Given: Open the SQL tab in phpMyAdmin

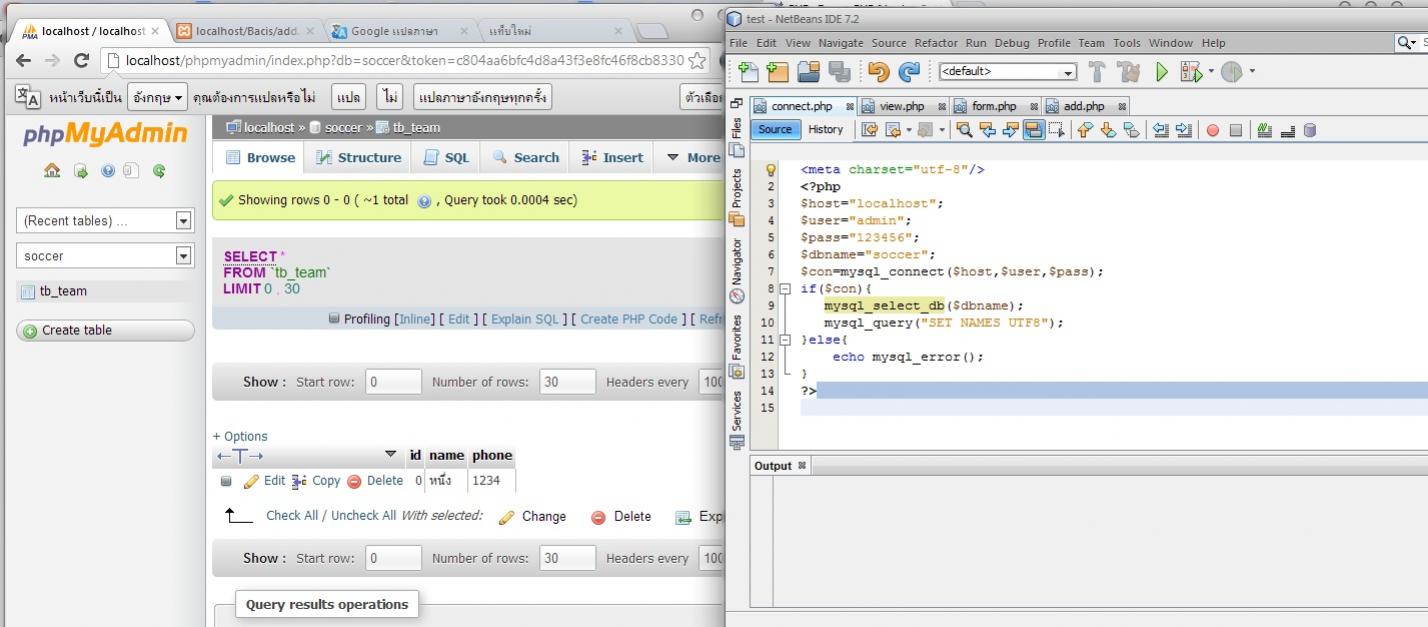Looking at the screenshot, I should pyautogui.click(x=446, y=157).
